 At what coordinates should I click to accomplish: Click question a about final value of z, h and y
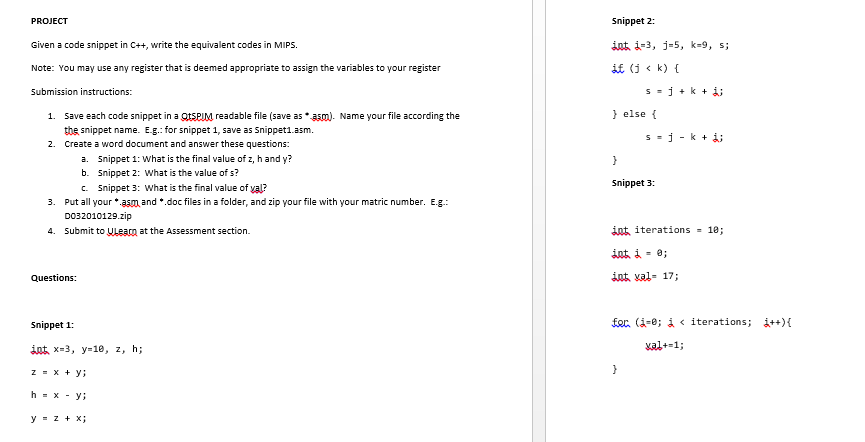[195, 159]
